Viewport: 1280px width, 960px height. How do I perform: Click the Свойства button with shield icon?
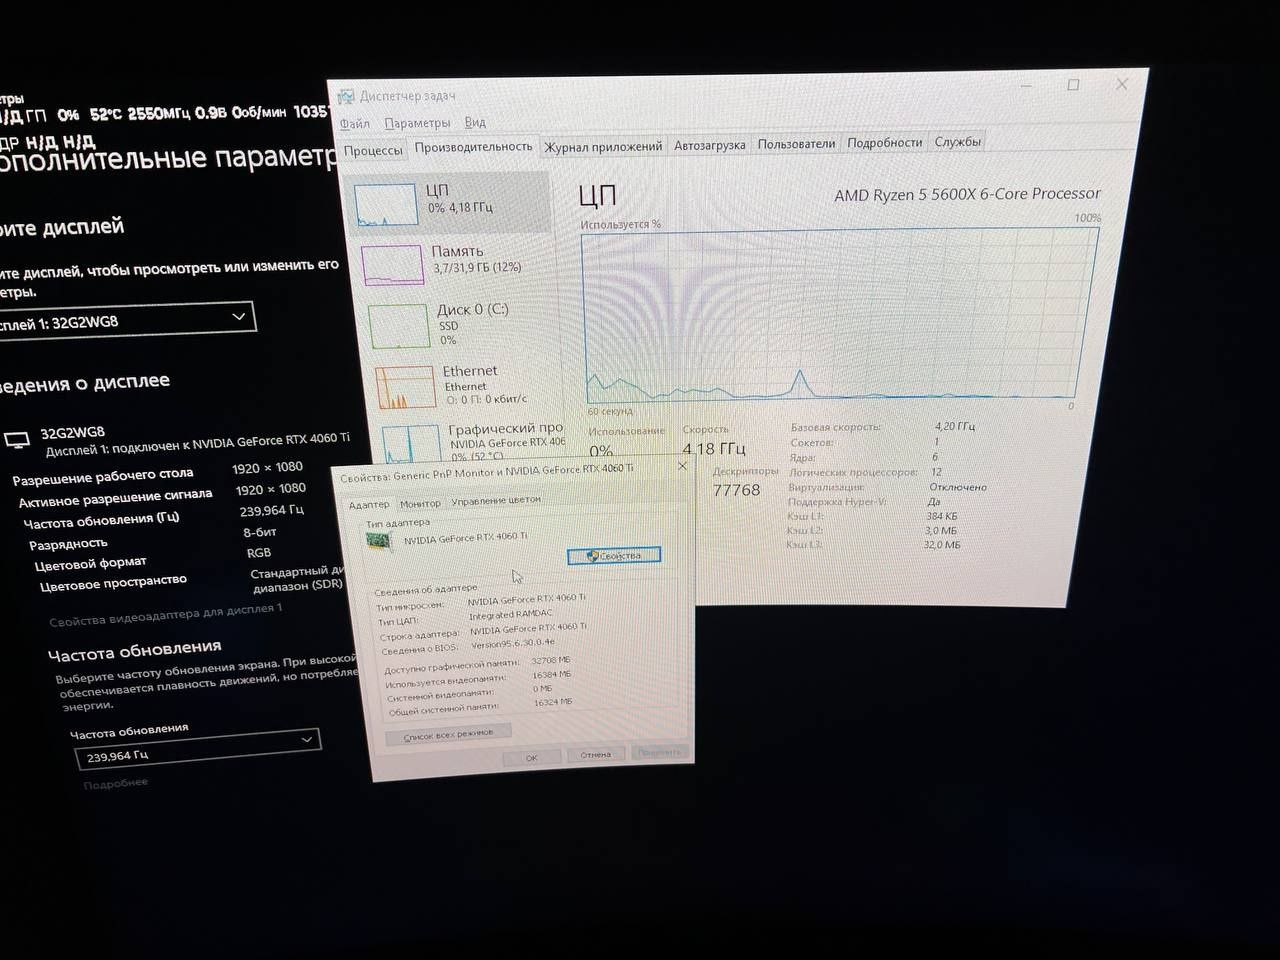(614, 555)
